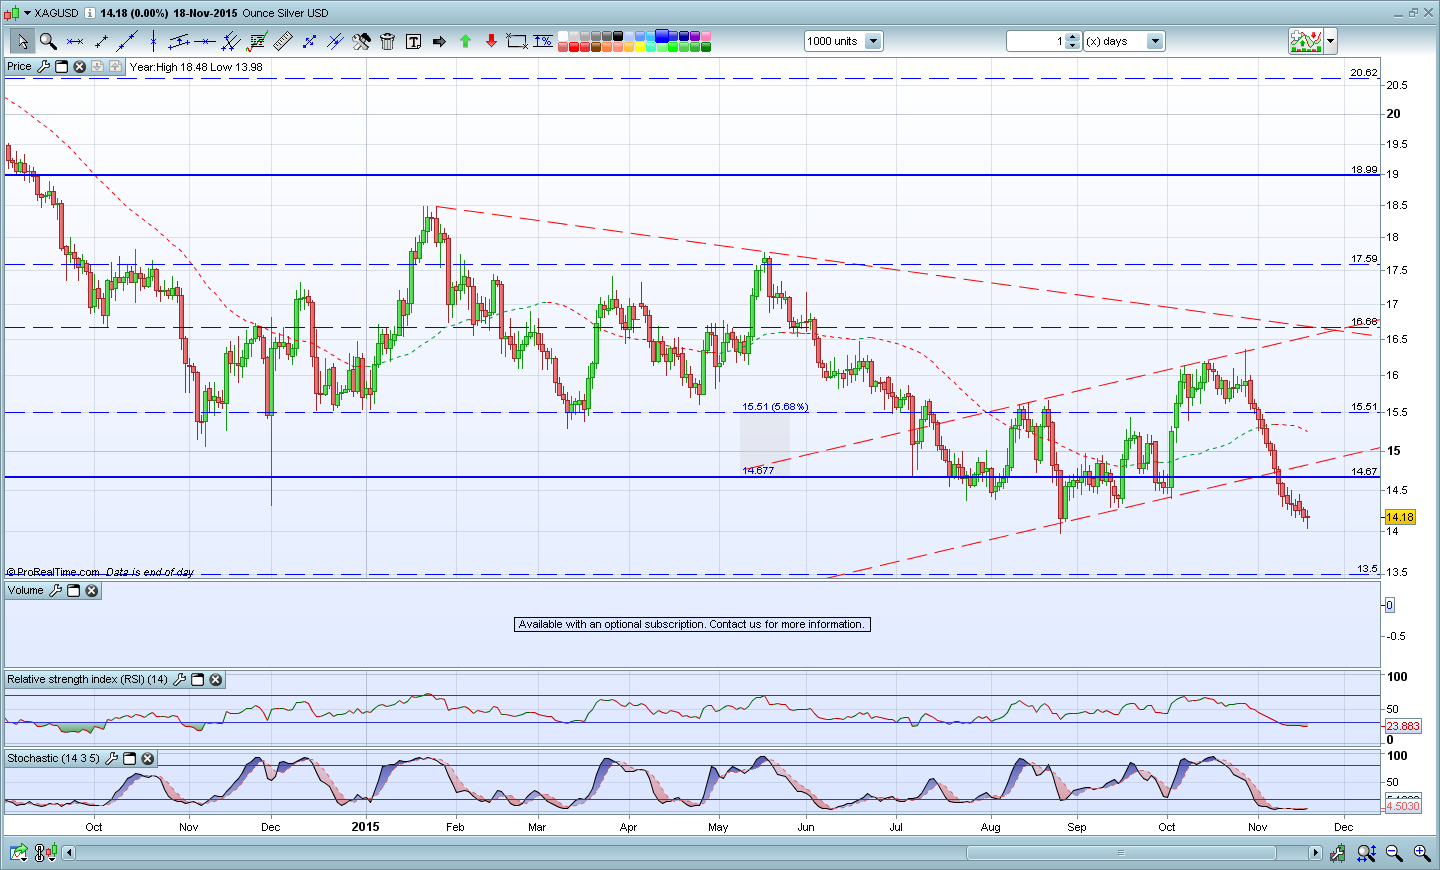The width and height of the screenshot is (1440, 870).
Task: Open the (x) days timeframe dropdown
Action: [1155, 41]
